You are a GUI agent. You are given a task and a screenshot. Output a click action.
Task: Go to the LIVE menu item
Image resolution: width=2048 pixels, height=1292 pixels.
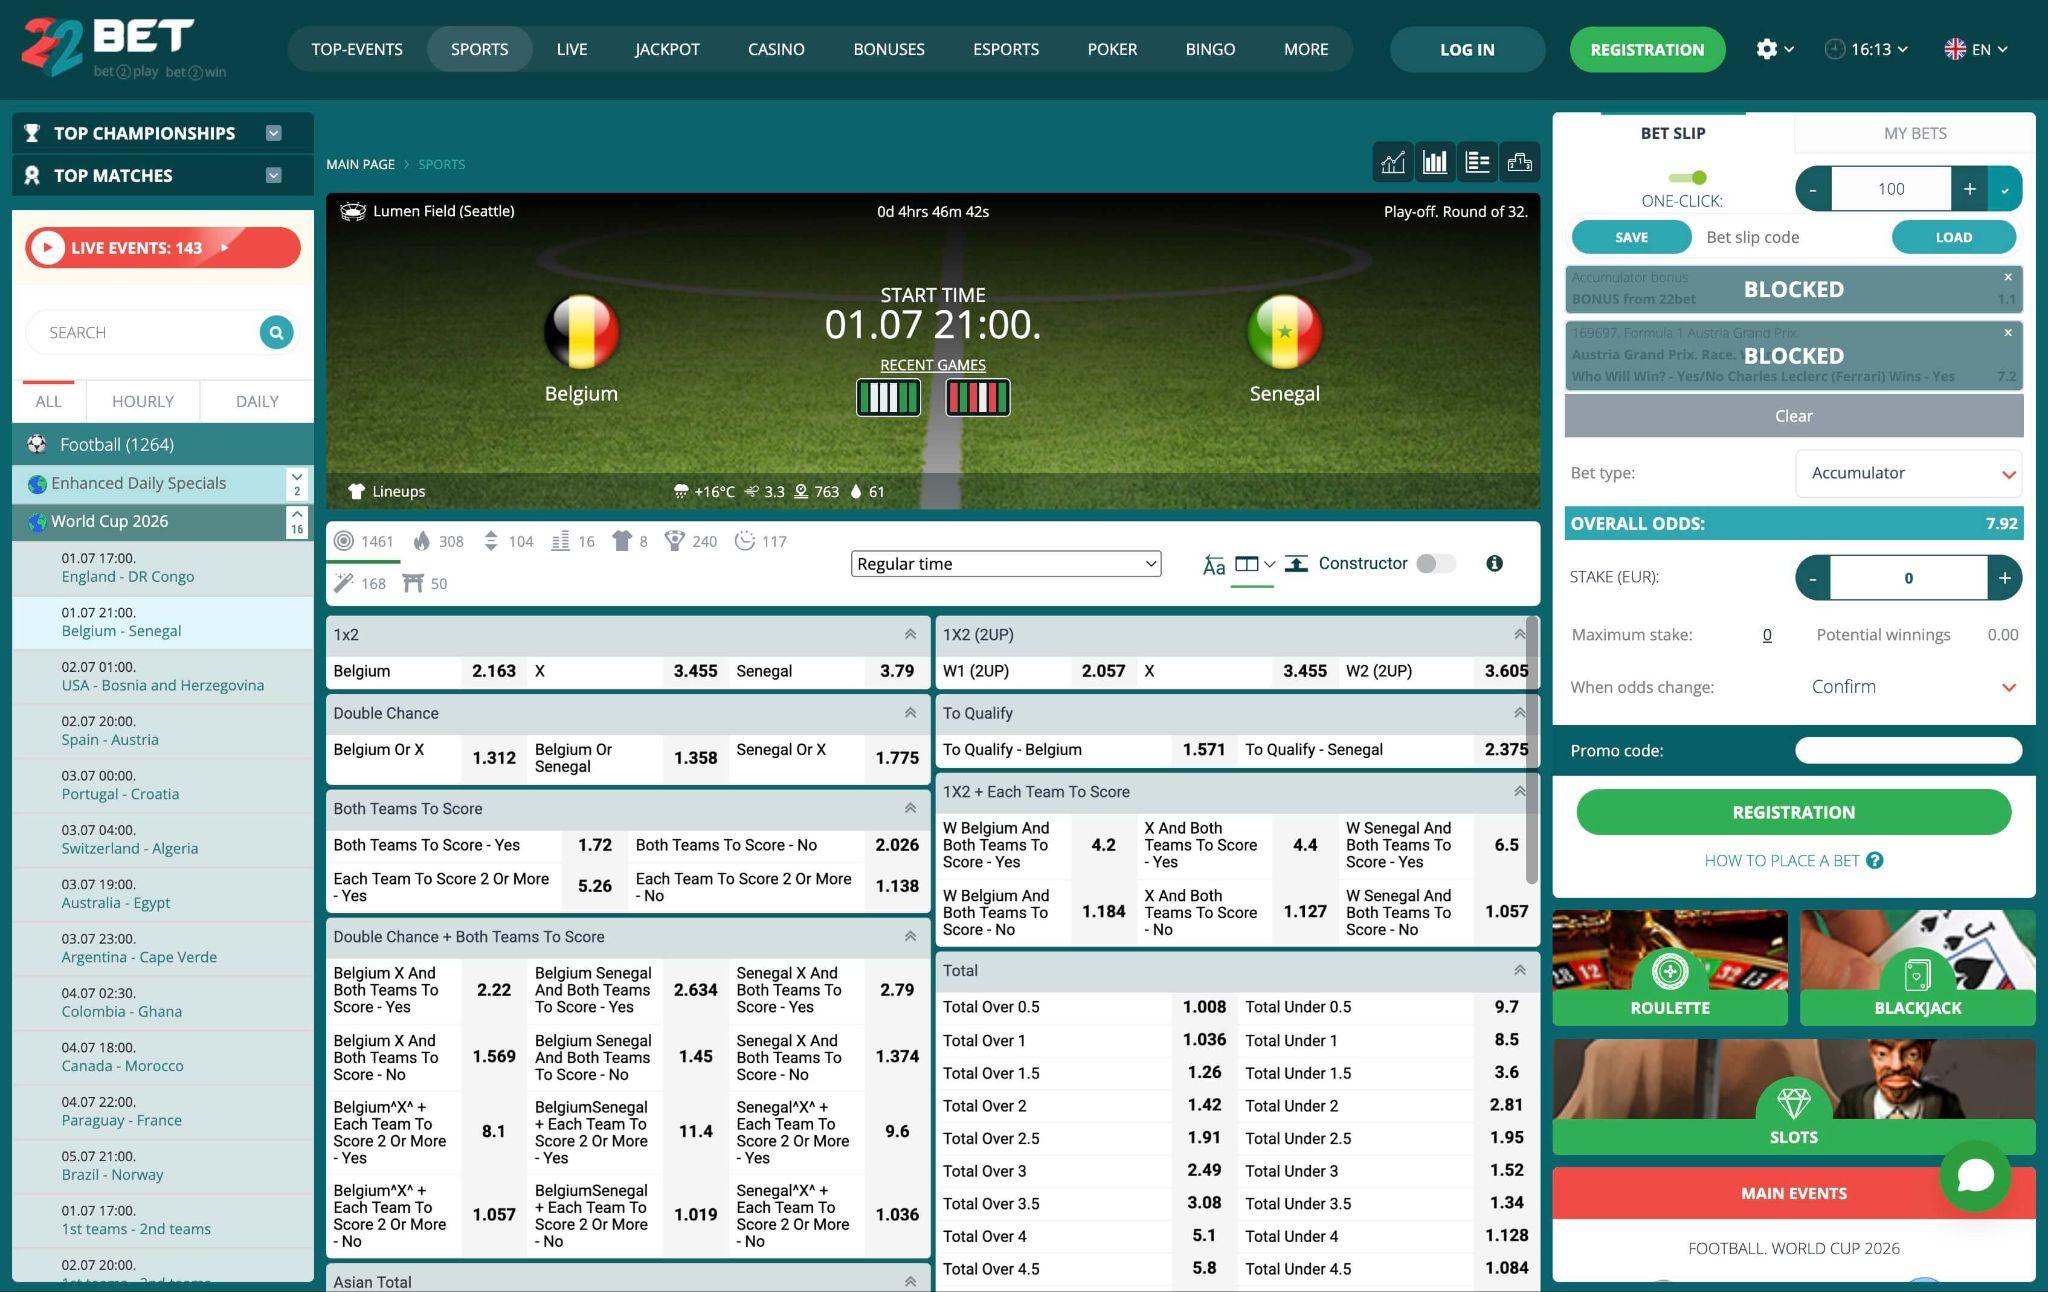[572, 49]
